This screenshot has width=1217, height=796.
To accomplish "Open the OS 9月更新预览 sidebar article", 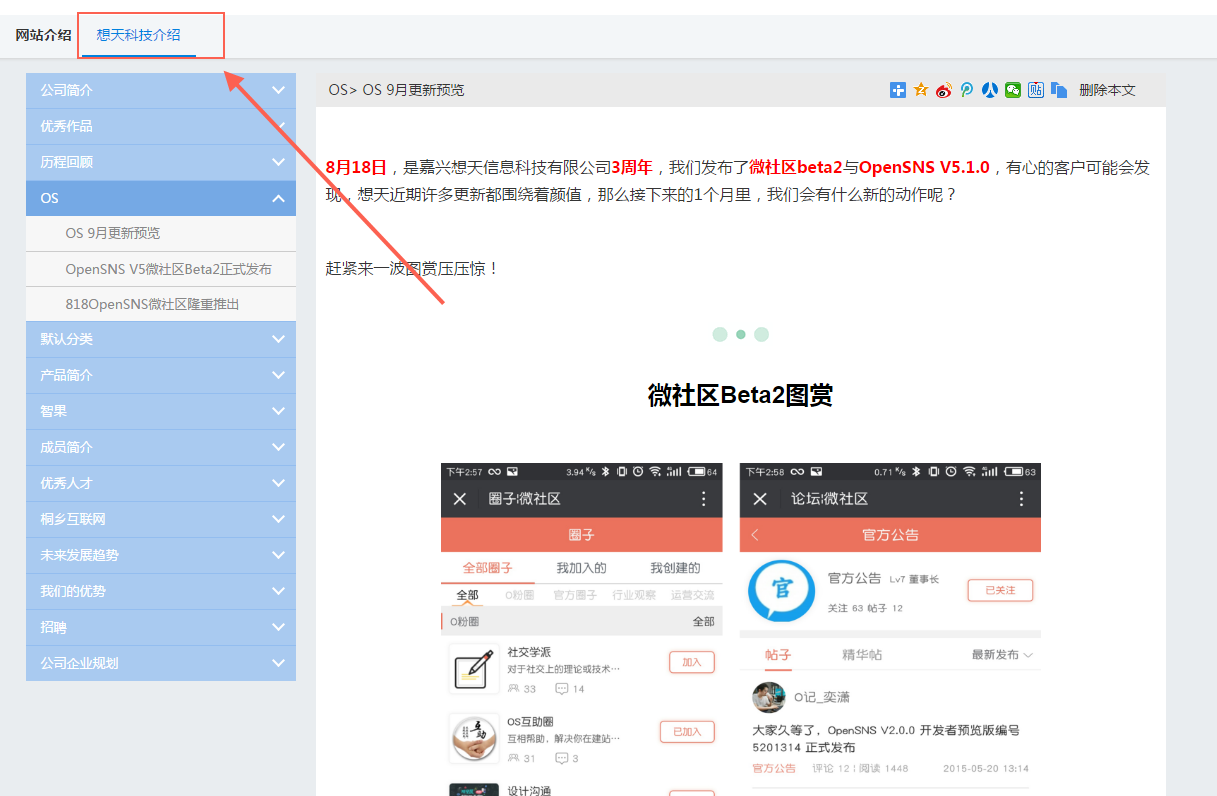I will pyautogui.click(x=161, y=233).
